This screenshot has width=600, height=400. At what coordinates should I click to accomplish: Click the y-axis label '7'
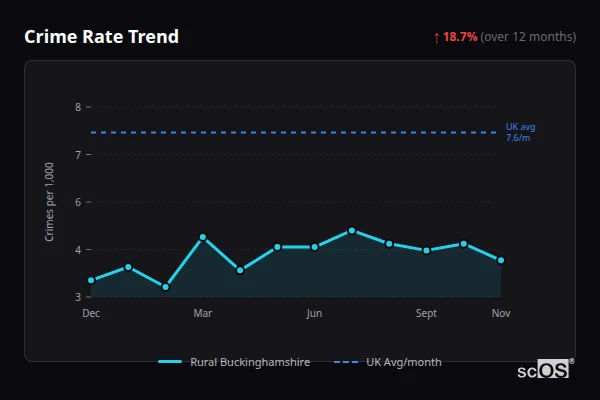(x=78, y=155)
